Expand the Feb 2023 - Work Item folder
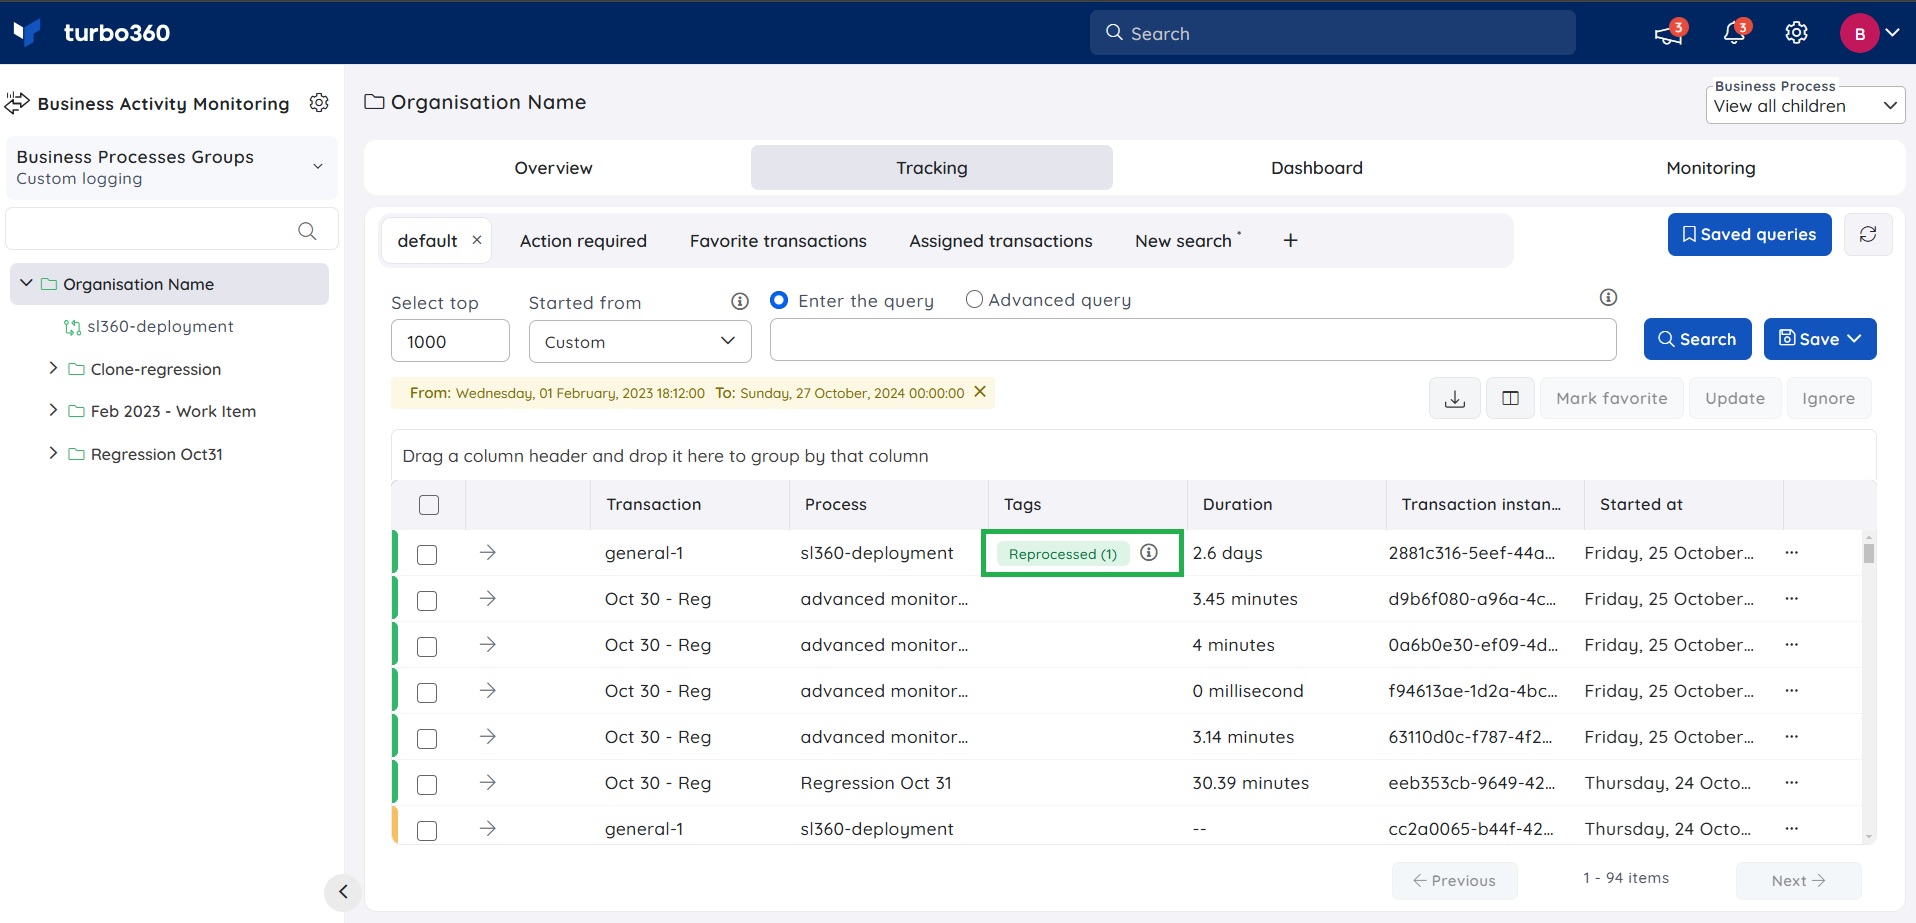The image size is (1916, 923). click(x=53, y=410)
